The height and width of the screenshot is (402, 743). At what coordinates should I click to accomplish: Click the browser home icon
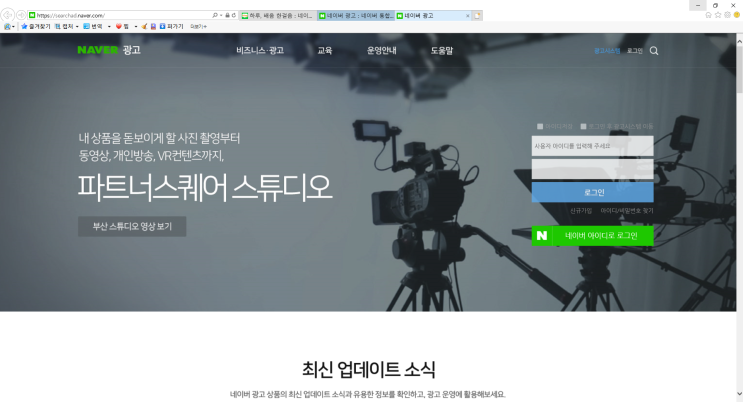[x=708, y=15]
